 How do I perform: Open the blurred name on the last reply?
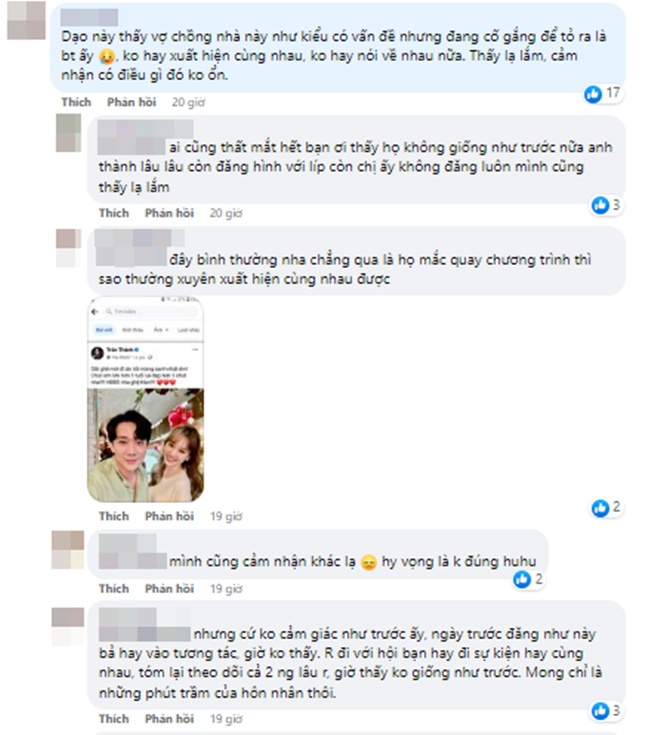pyautogui.click(x=144, y=624)
